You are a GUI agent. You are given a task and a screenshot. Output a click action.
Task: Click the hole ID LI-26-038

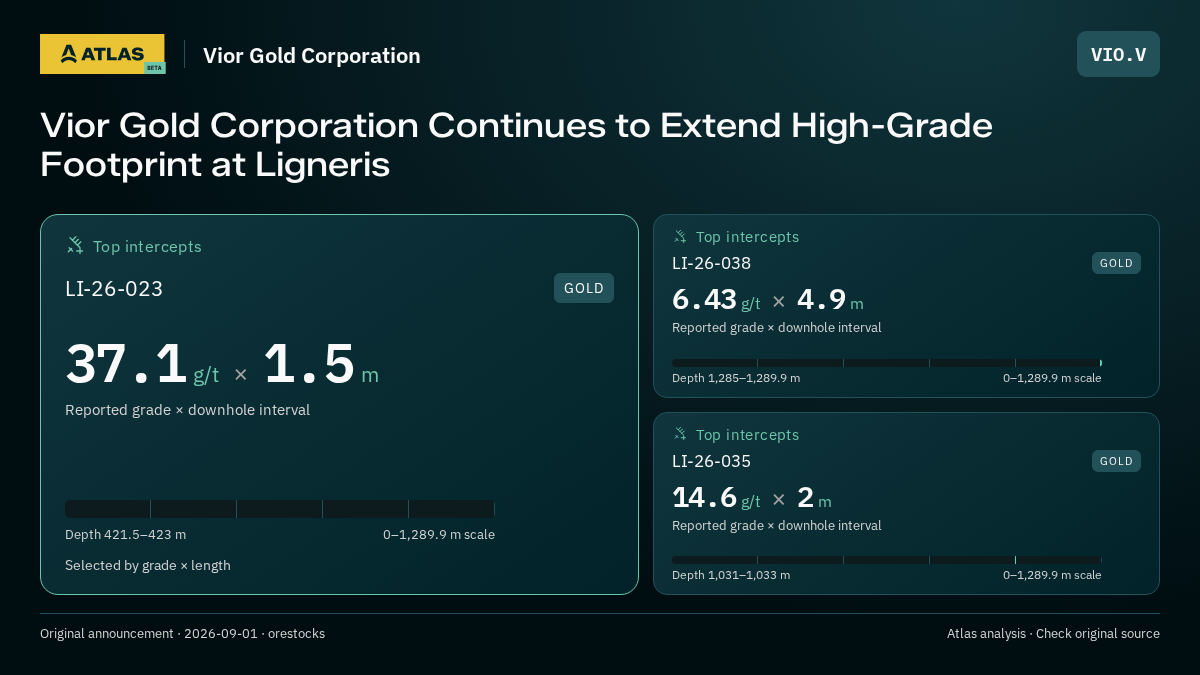711,263
